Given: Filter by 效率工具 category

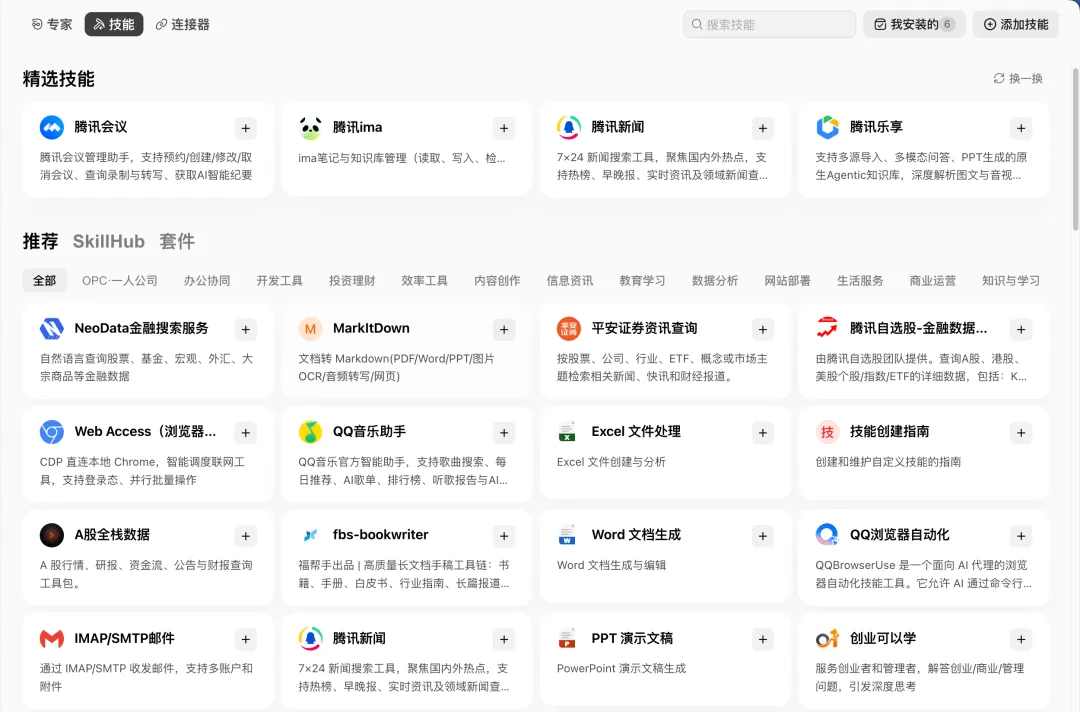Looking at the screenshot, I should coord(424,280).
